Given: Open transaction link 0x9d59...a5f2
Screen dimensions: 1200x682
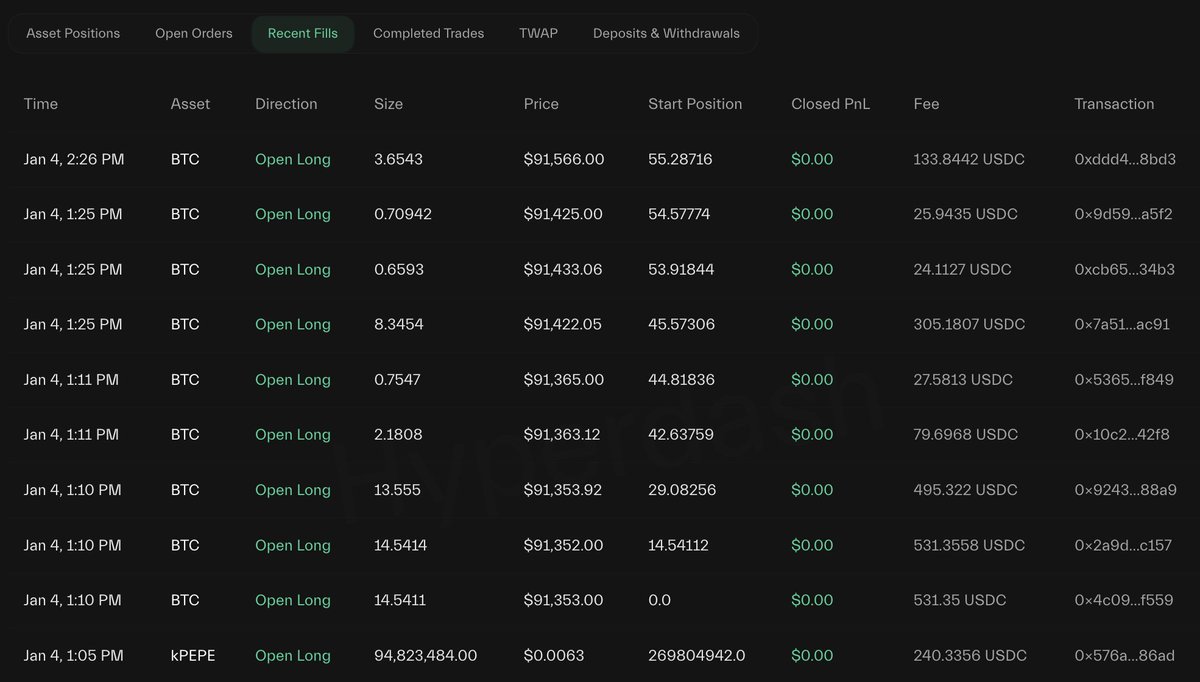Looking at the screenshot, I should coord(1123,214).
